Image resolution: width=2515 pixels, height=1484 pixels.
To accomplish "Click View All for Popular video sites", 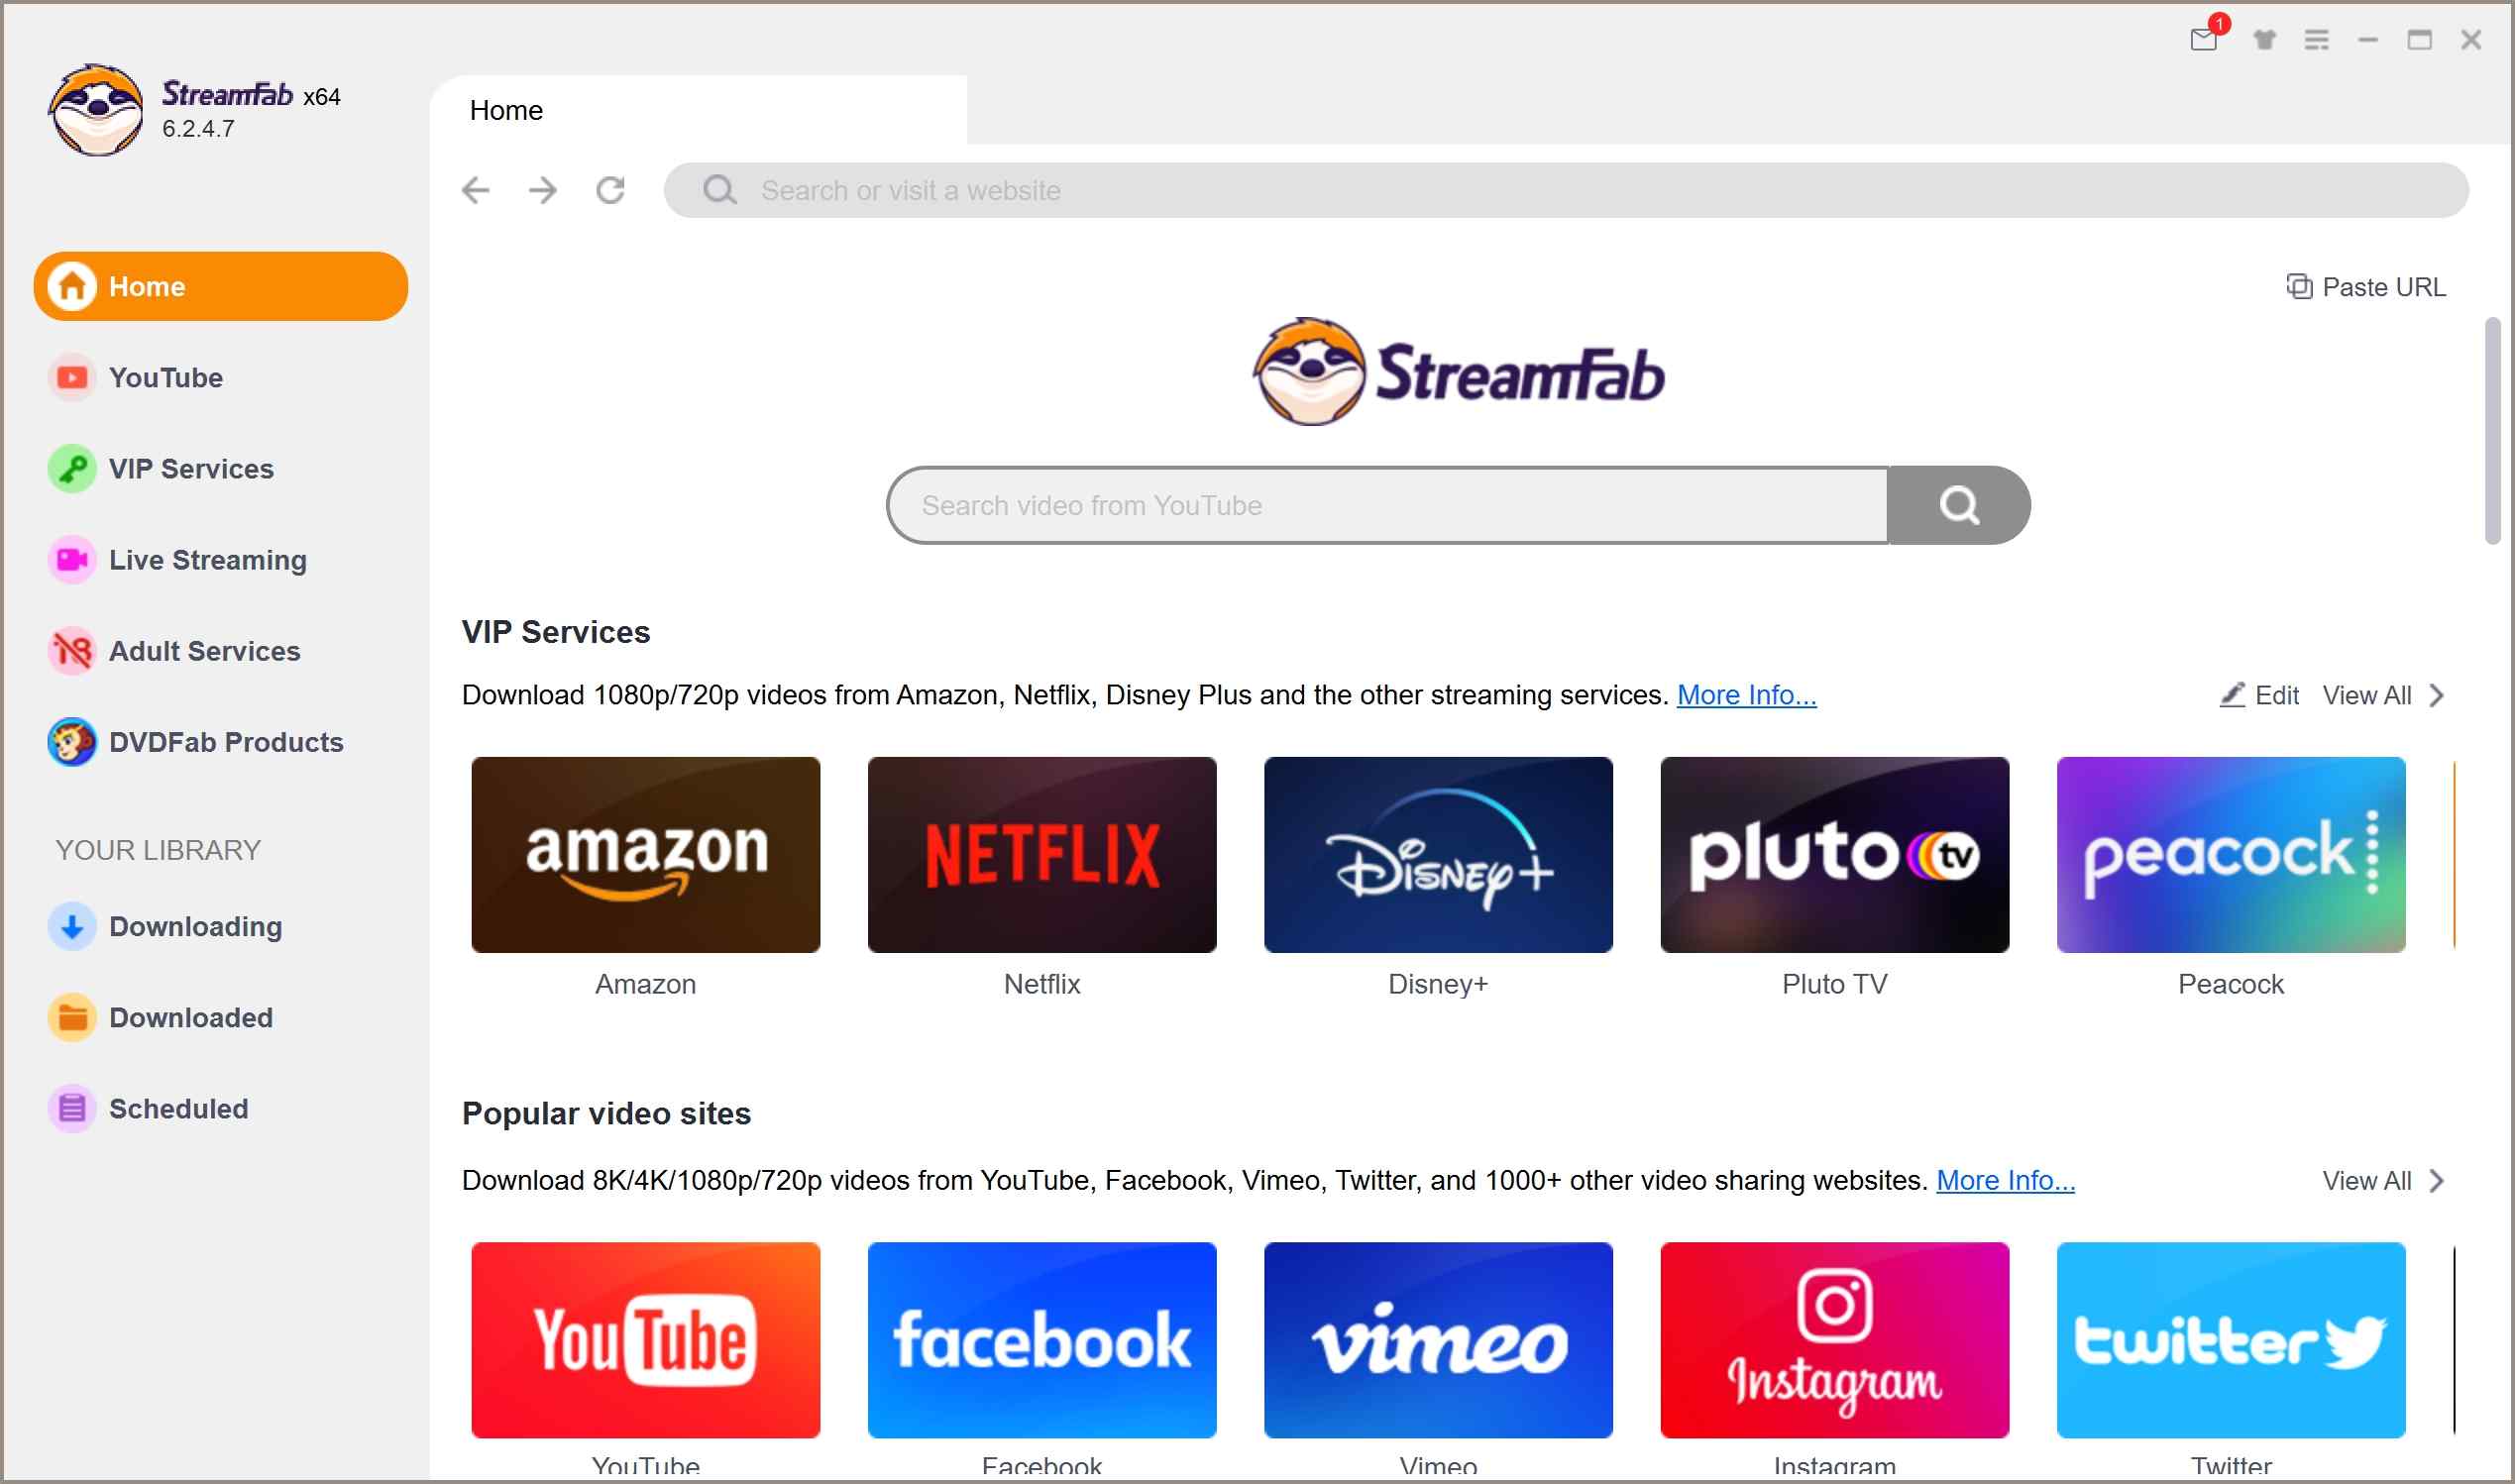I will tap(2384, 1181).
